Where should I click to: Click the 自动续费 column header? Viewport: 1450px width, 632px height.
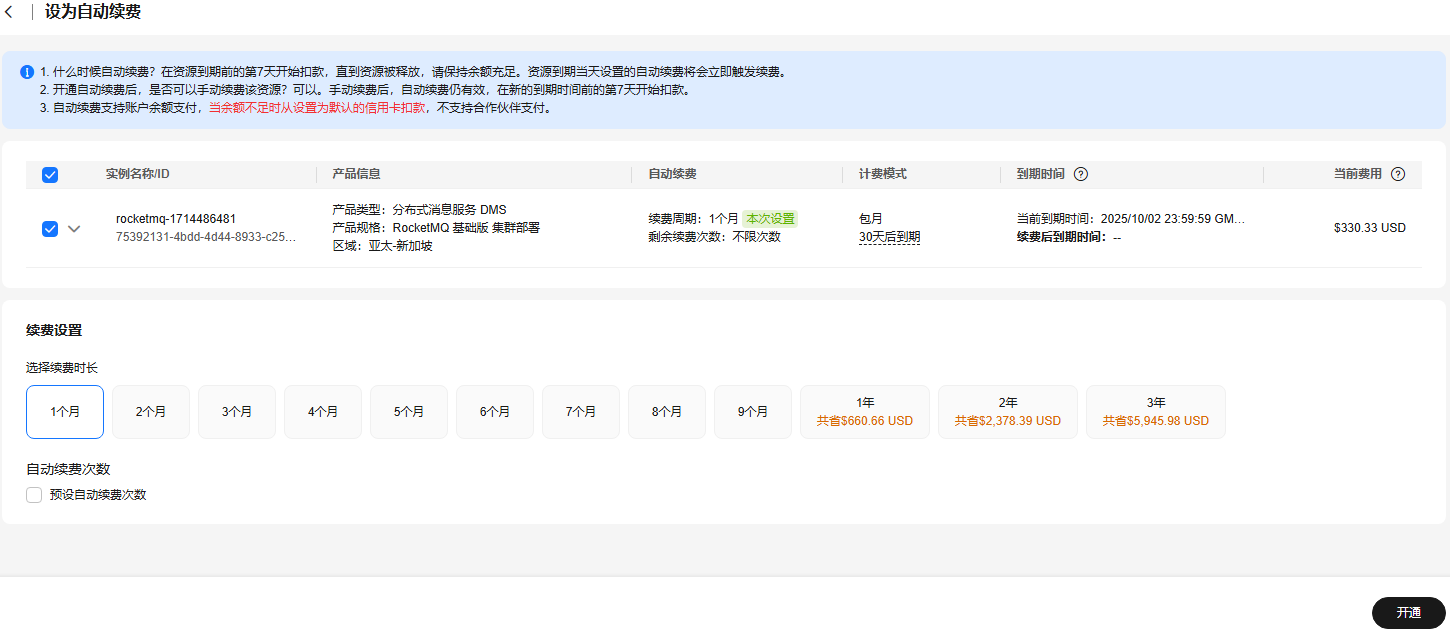pyautogui.click(x=672, y=174)
